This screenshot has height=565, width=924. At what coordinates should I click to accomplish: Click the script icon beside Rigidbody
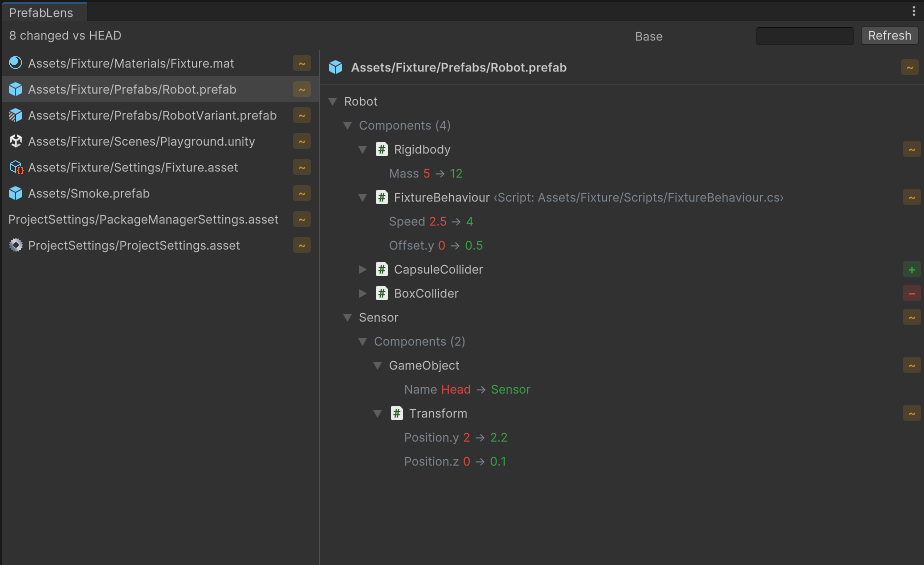point(382,149)
